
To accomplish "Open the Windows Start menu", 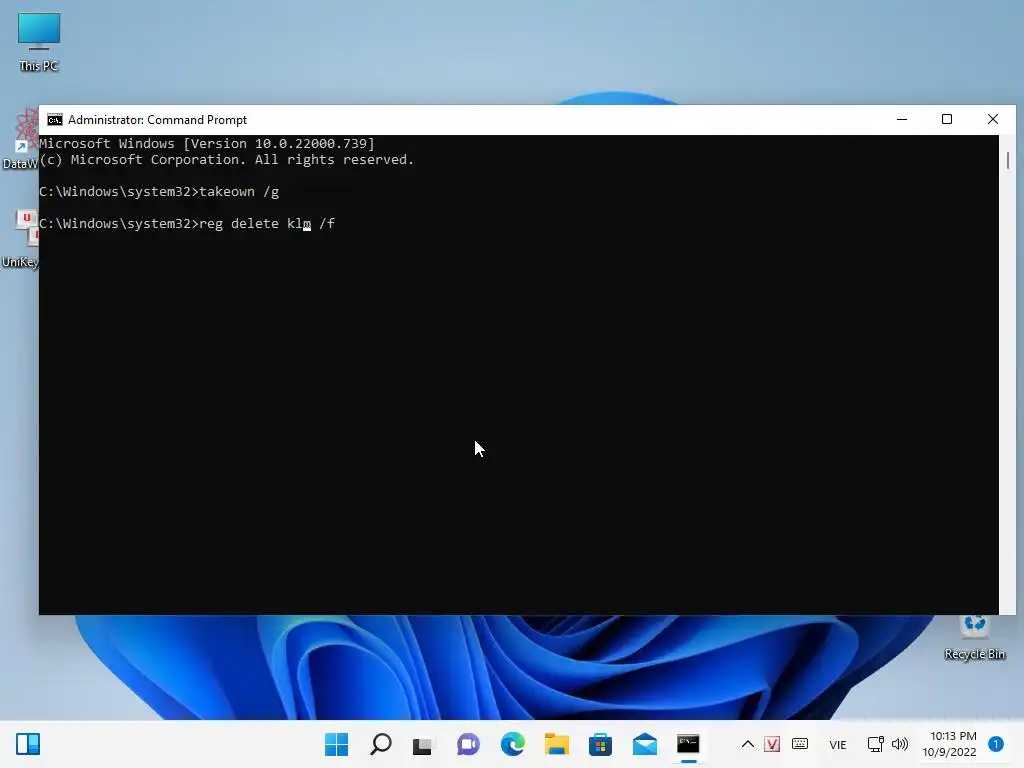I will click(x=336, y=744).
